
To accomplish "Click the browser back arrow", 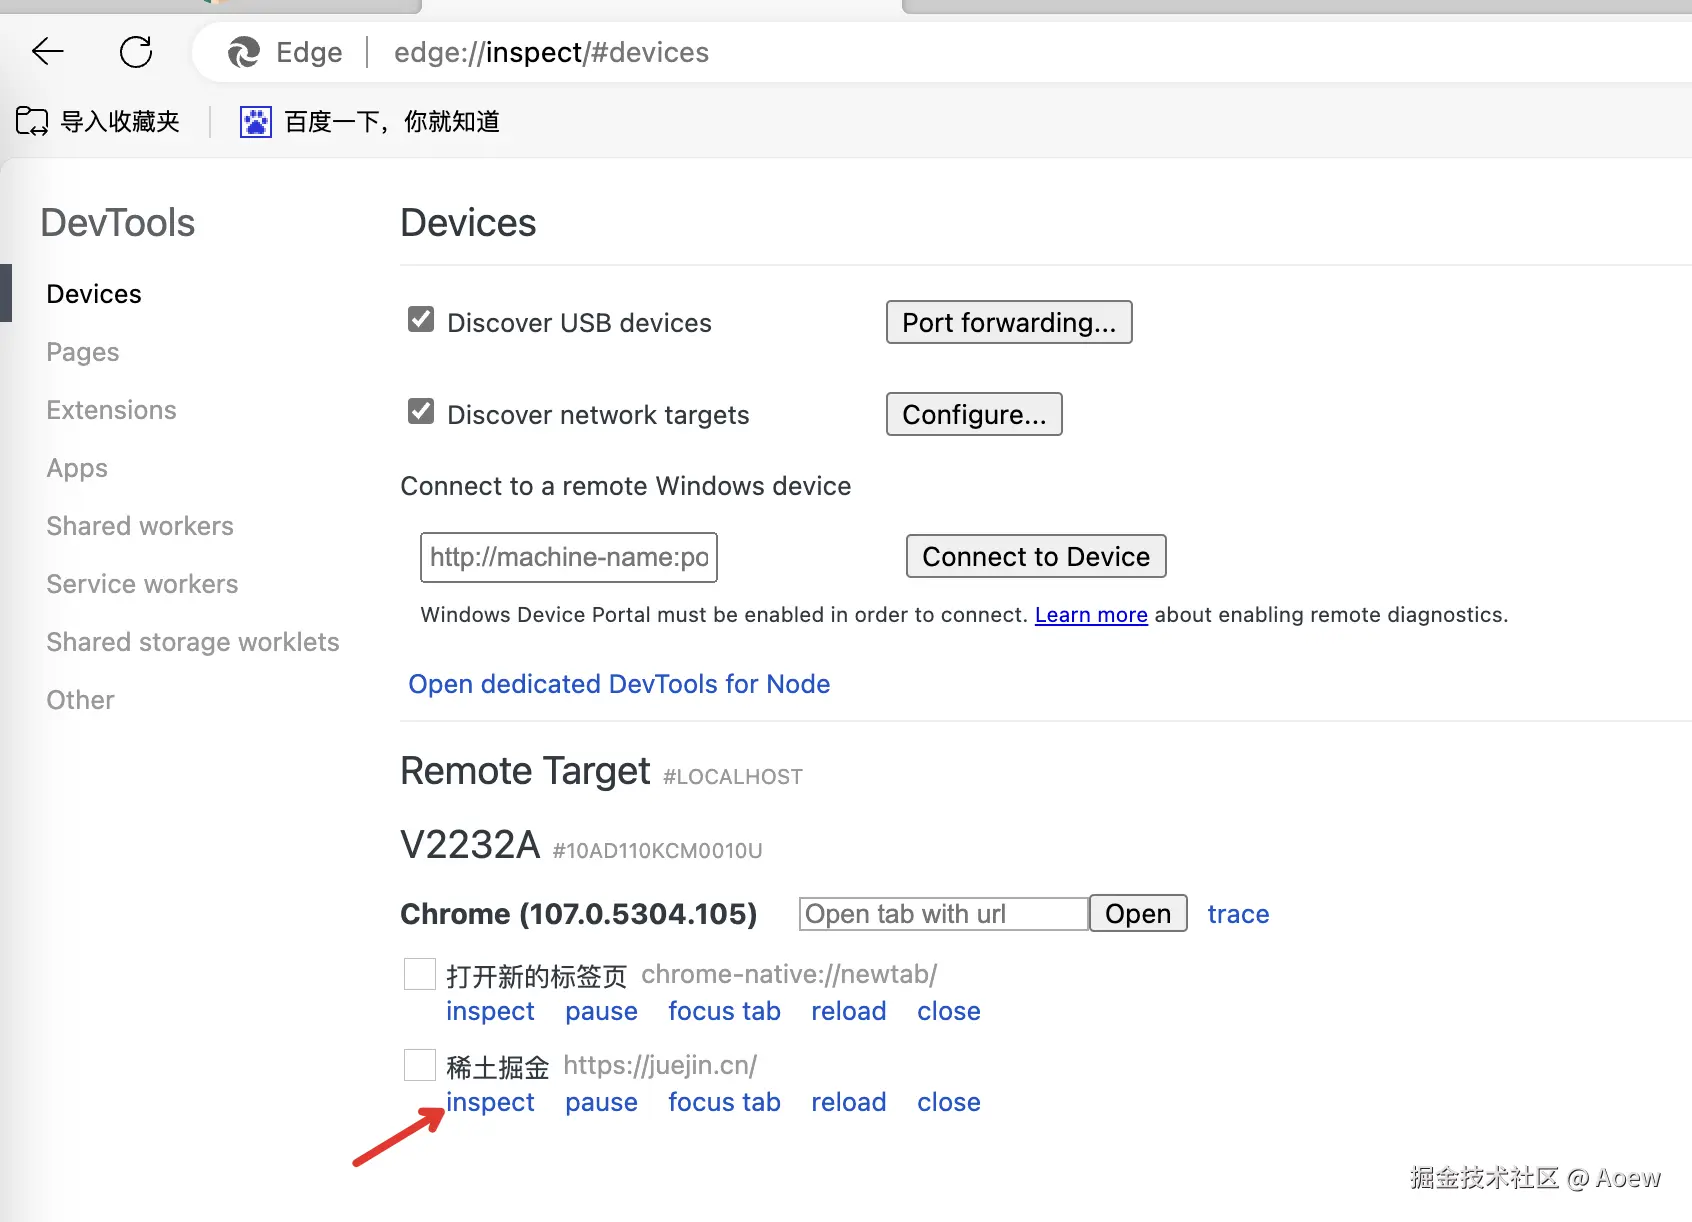I will point(47,52).
